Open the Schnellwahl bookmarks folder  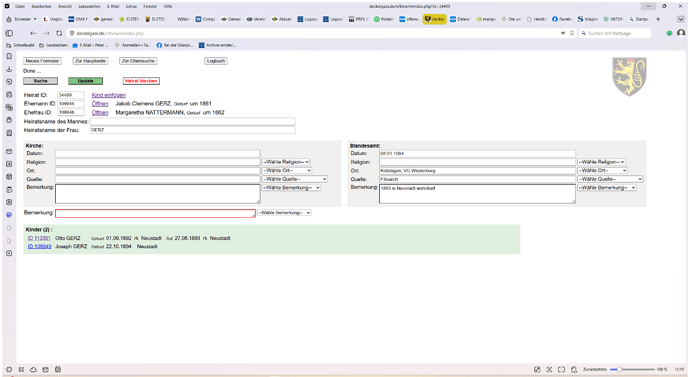click(20, 45)
